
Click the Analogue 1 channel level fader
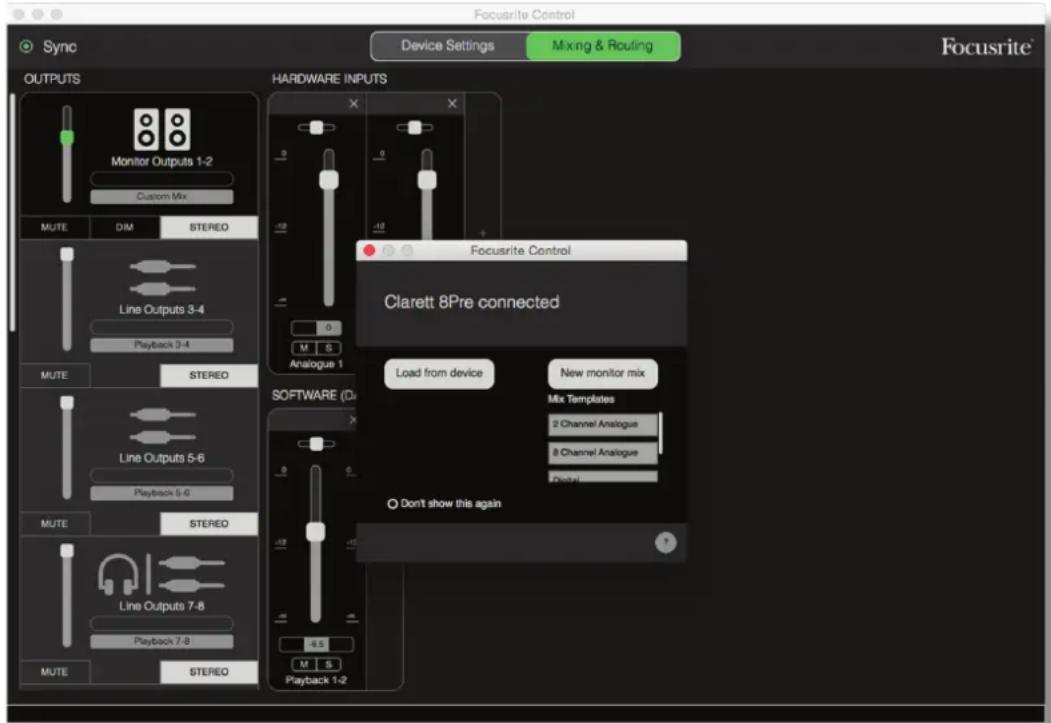(328, 180)
